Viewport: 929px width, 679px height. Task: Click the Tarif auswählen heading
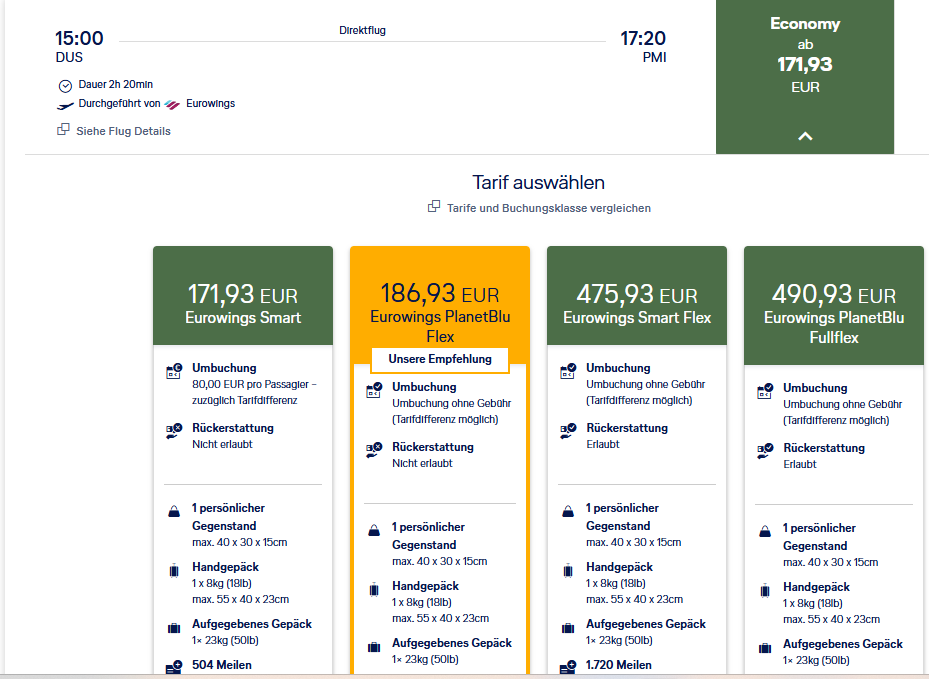click(x=538, y=182)
